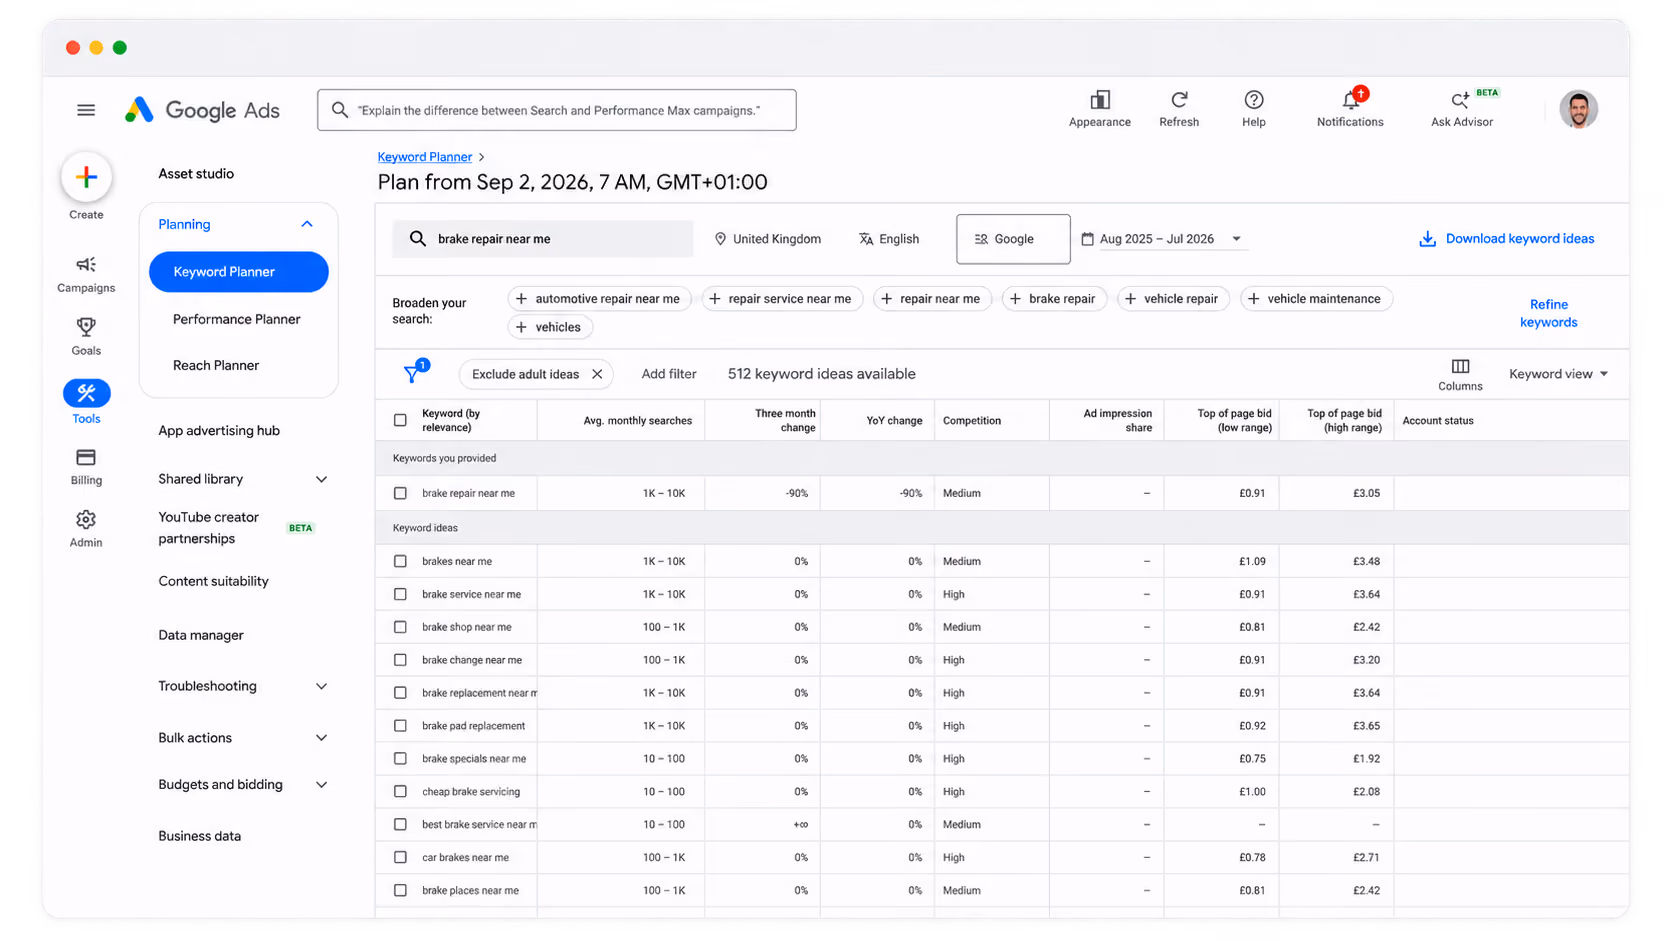Viewport: 1672px width, 941px height.
Task: Open Business data
Action: [x=199, y=836]
